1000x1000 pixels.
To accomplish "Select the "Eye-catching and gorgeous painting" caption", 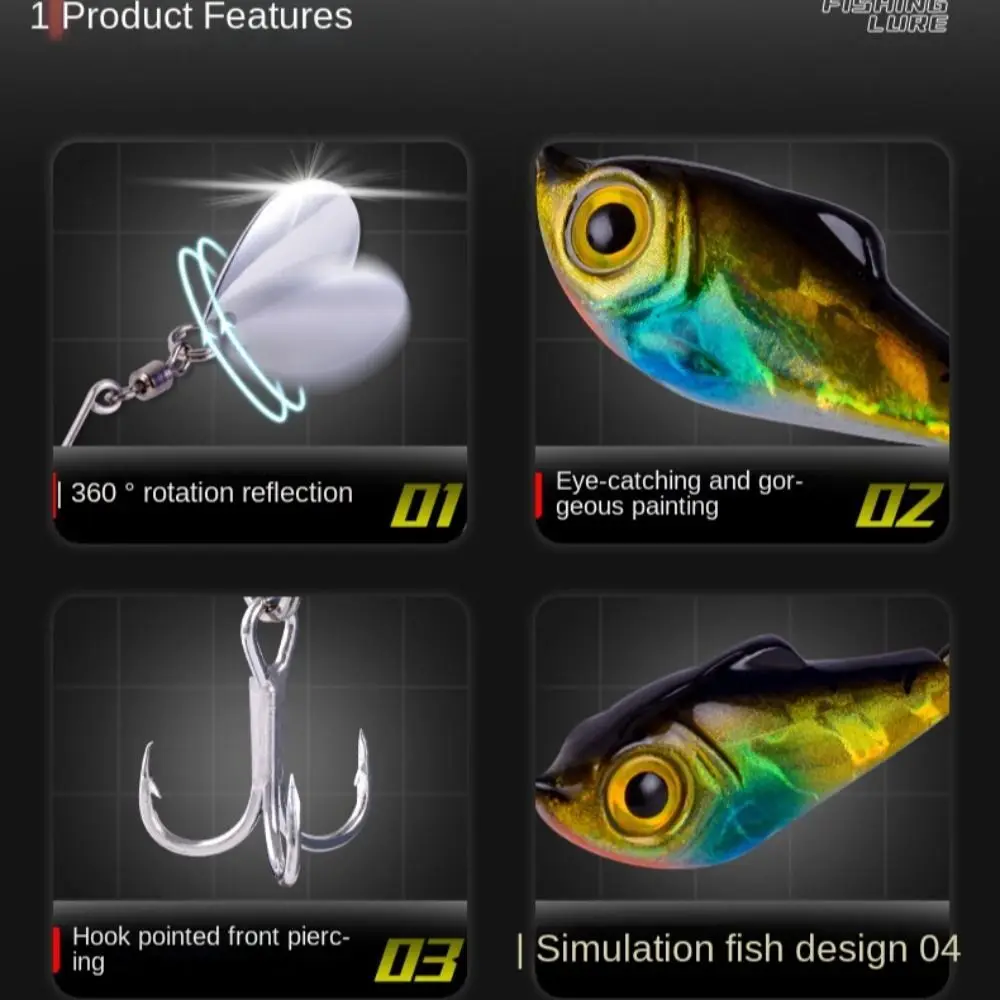I will coord(679,494).
